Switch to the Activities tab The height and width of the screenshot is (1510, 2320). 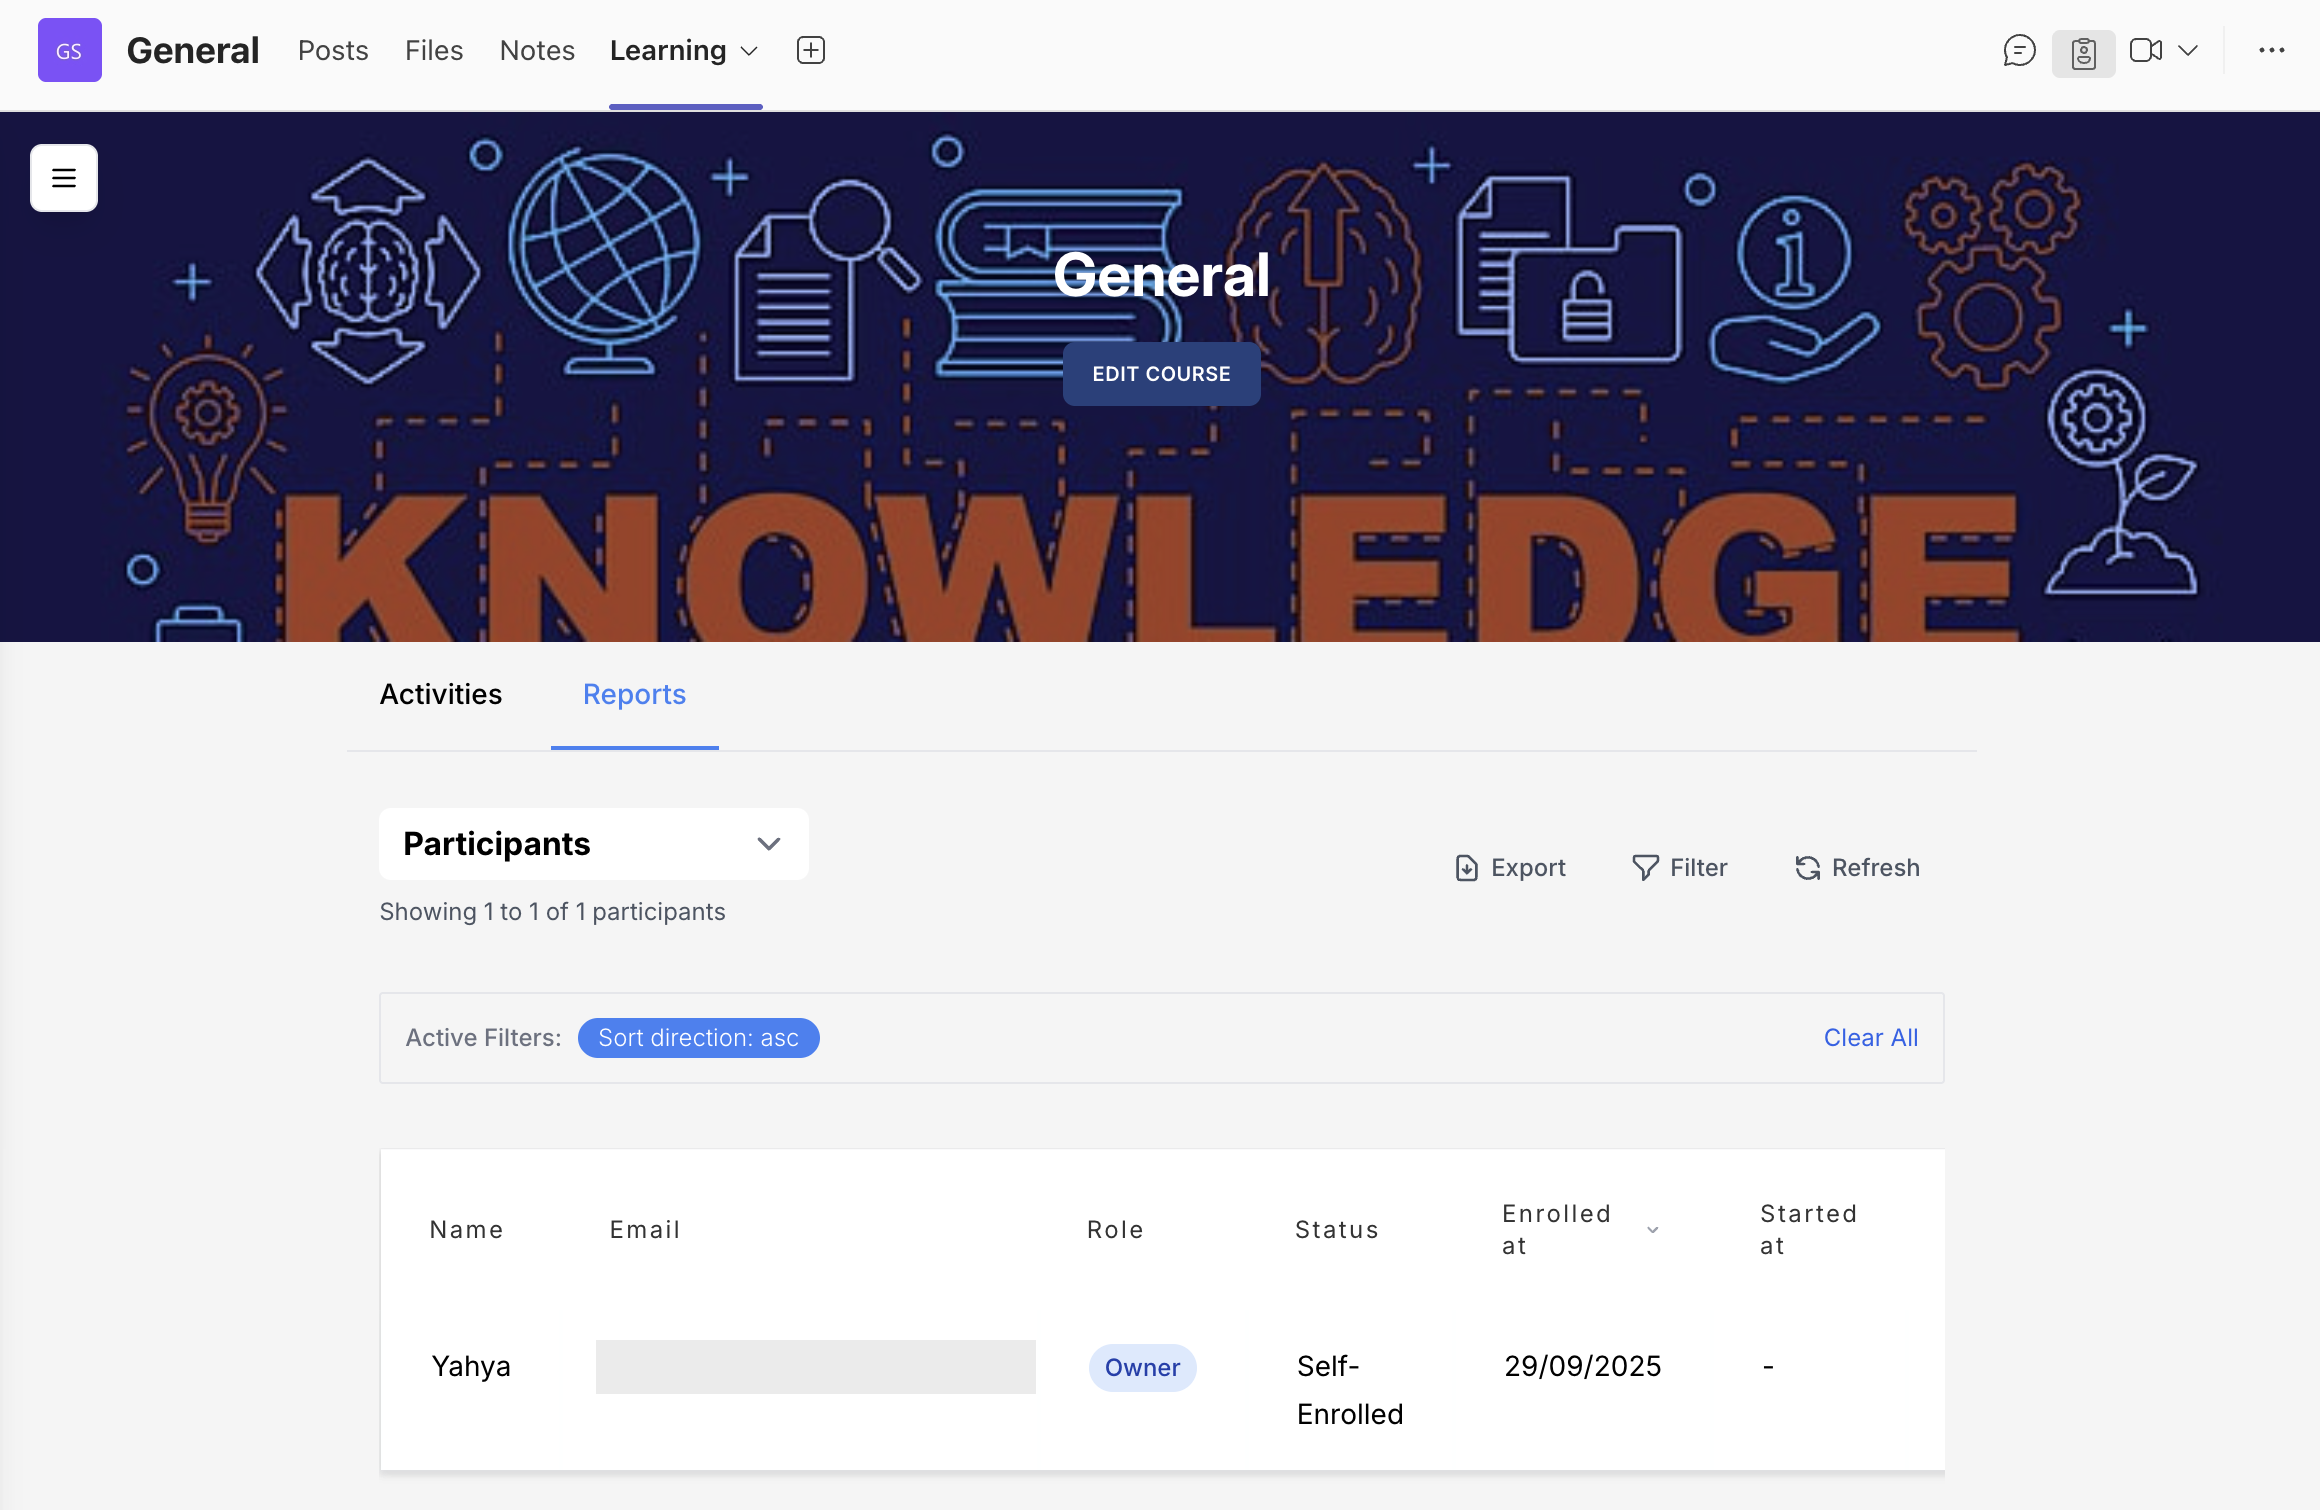(440, 694)
